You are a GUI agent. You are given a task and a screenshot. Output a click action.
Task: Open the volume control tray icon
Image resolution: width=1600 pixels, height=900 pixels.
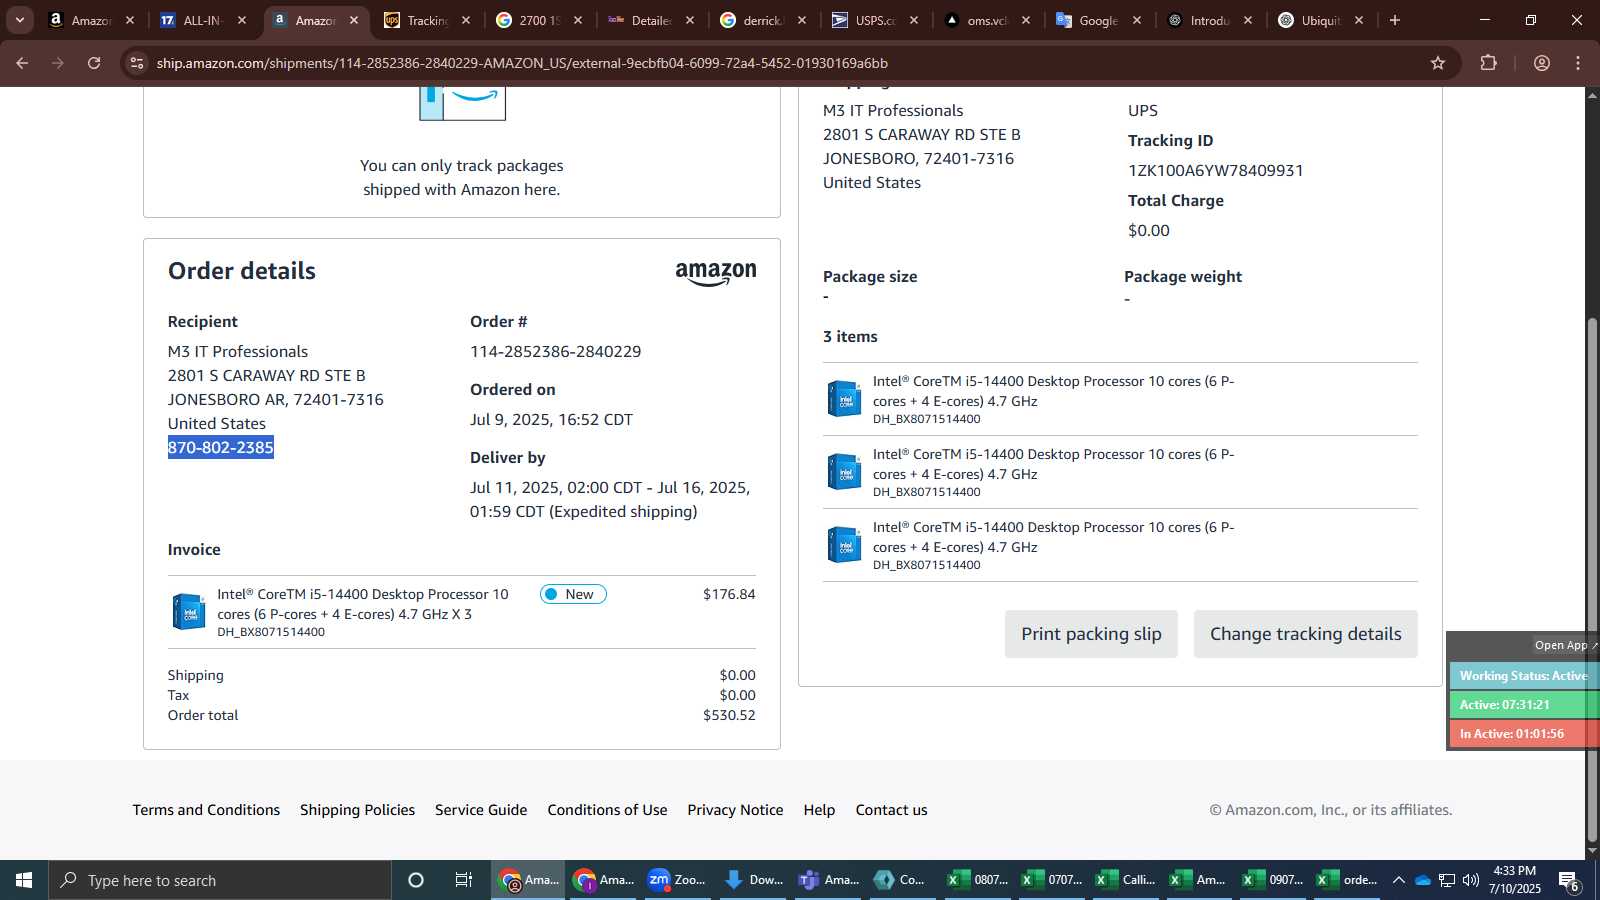pyautogui.click(x=1470, y=880)
